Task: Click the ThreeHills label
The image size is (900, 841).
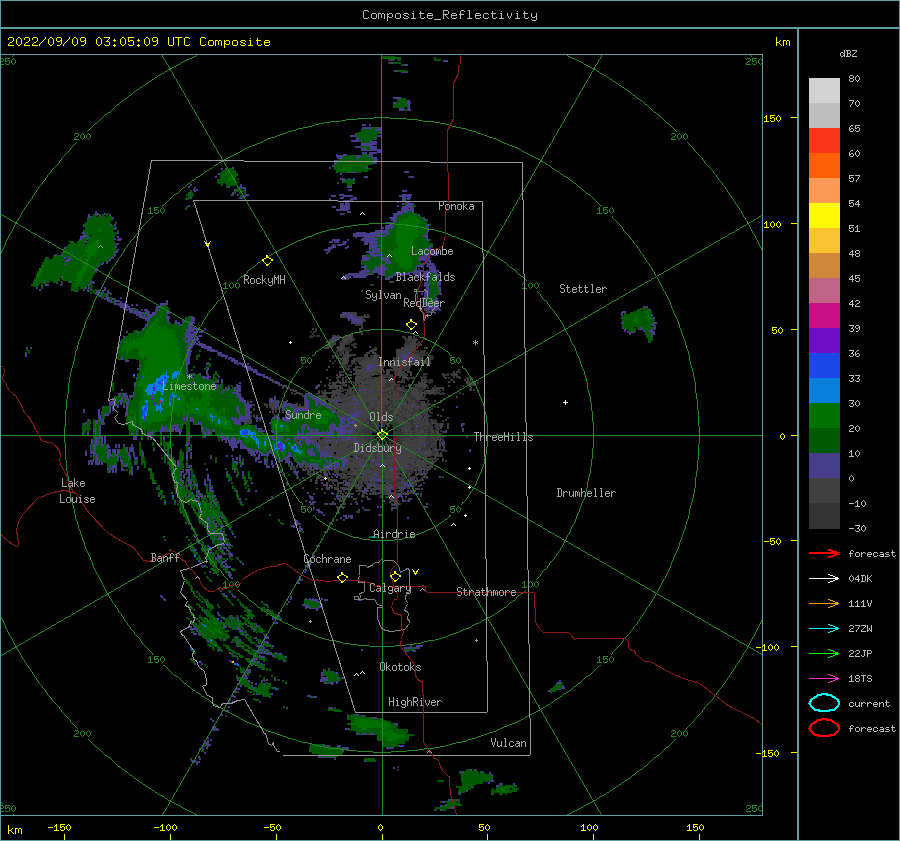Action: tap(503, 437)
